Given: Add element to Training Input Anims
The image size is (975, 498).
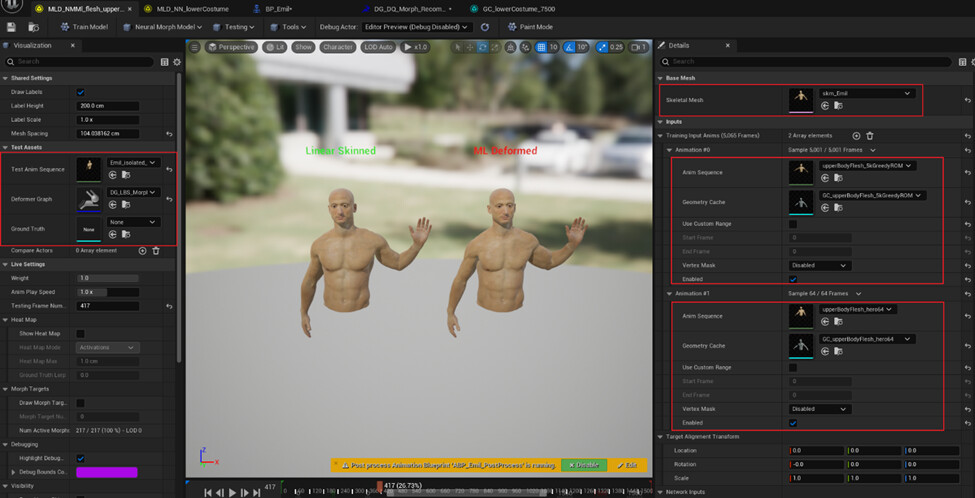Looking at the screenshot, I should [856, 136].
